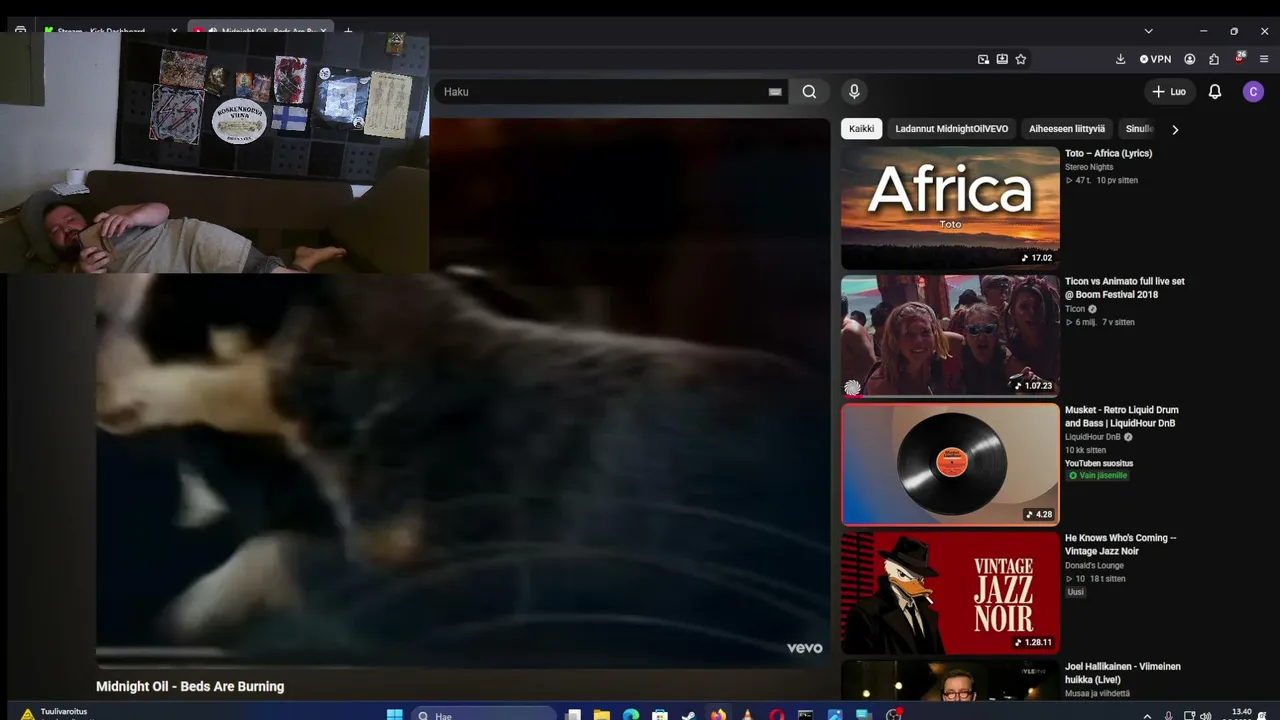Select the Aiheeseen liittyviä chip

[x=1067, y=129]
